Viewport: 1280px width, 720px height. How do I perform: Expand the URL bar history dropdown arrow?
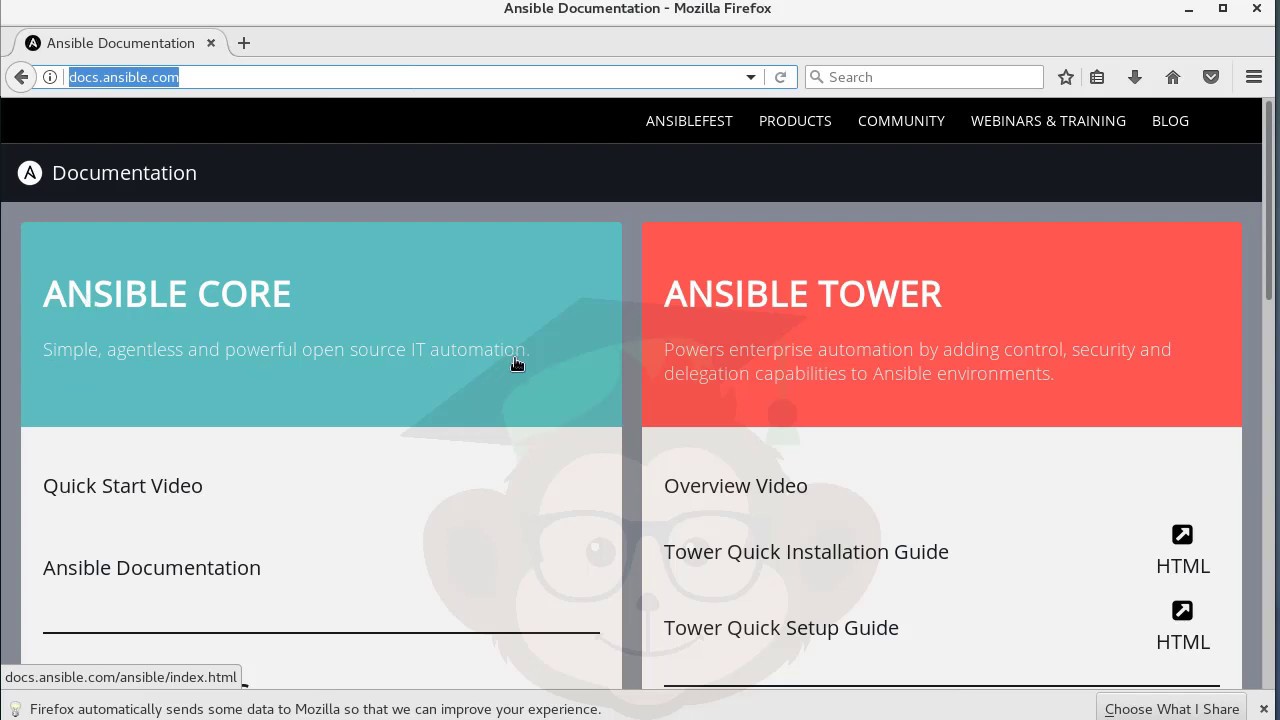click(751, 77)
